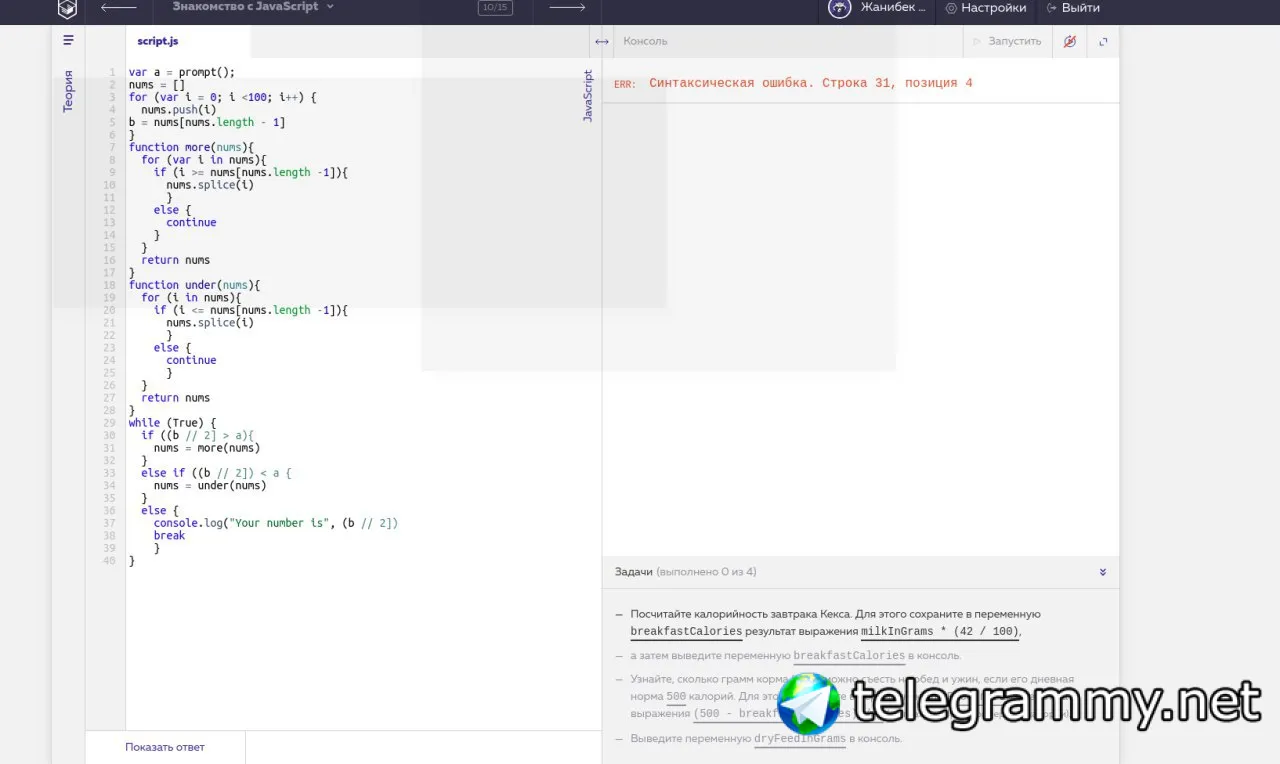The width and height of the screenshot is (1280, 764).
Task: Click the breakfastCalories code term in task two
Action: [849, 656]
